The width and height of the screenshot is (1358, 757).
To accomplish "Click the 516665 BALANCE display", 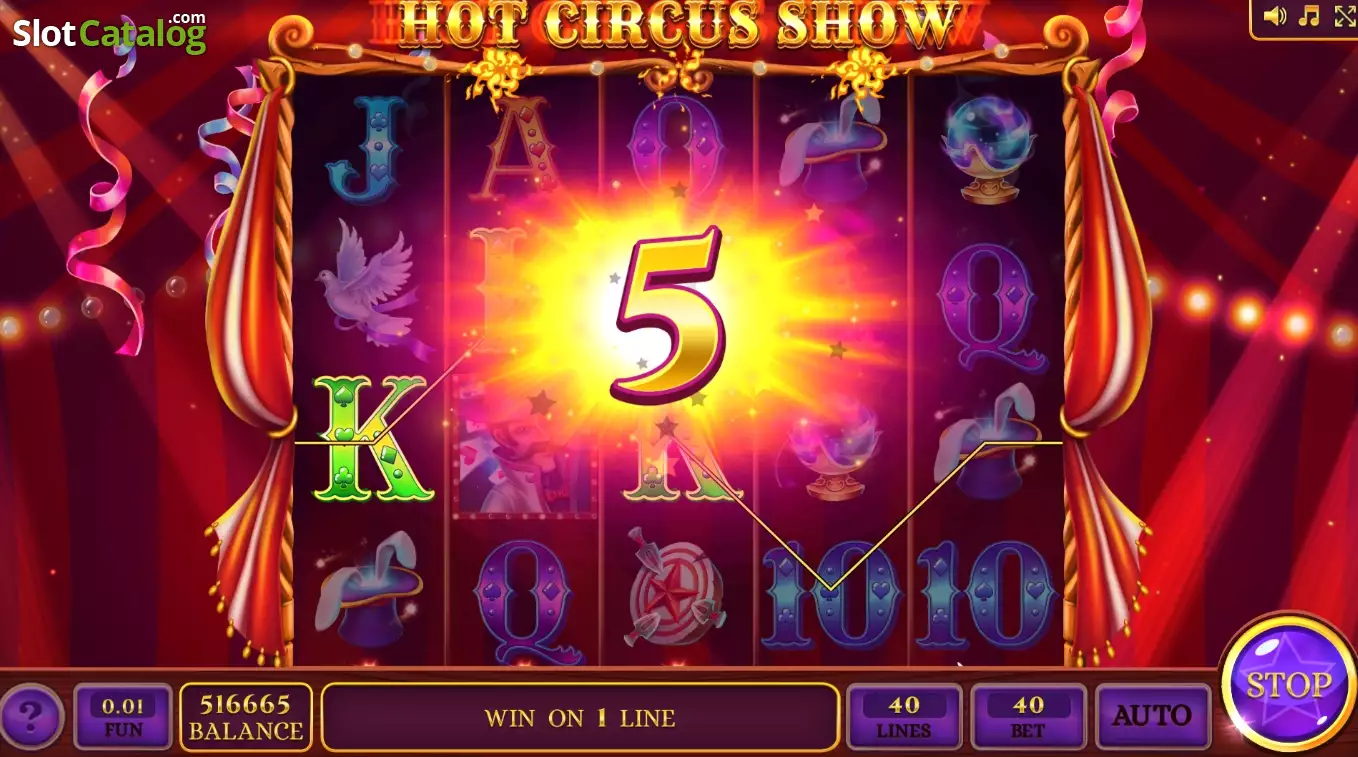I will click(x=246, y=716).
